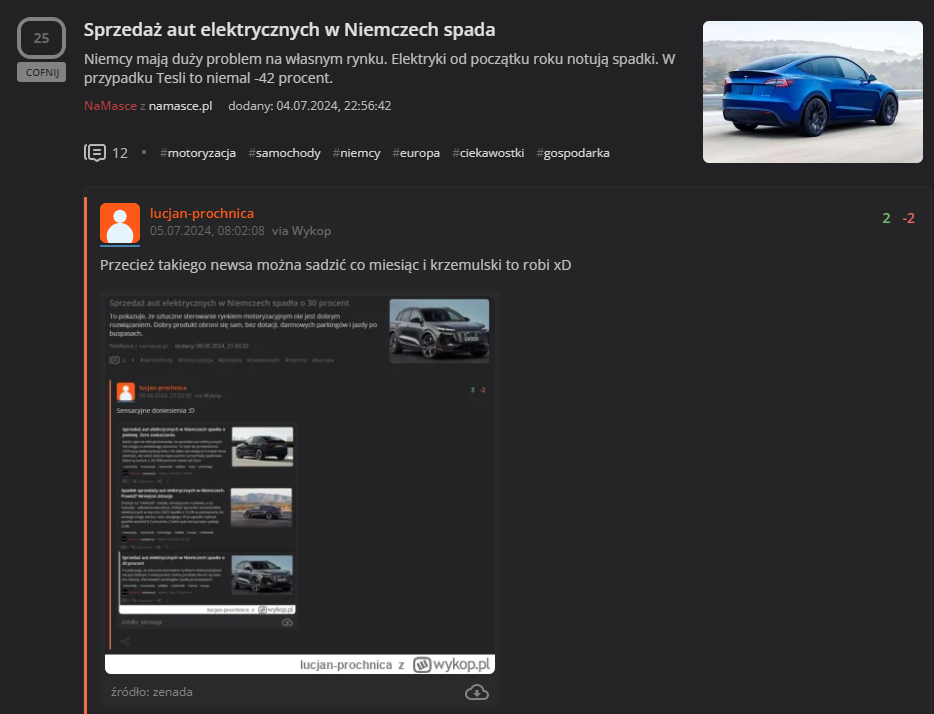Enlarge the embedded screenshot image in comment
934x714 pixels.
pos(300,484)
